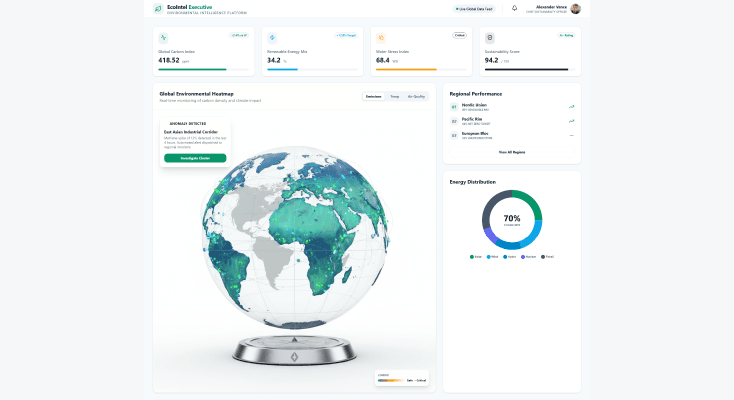Click the blue Target badge on Renewable card
Image resolution: width=734 pixels, height=400 pixels.
(x=346, y=35)
